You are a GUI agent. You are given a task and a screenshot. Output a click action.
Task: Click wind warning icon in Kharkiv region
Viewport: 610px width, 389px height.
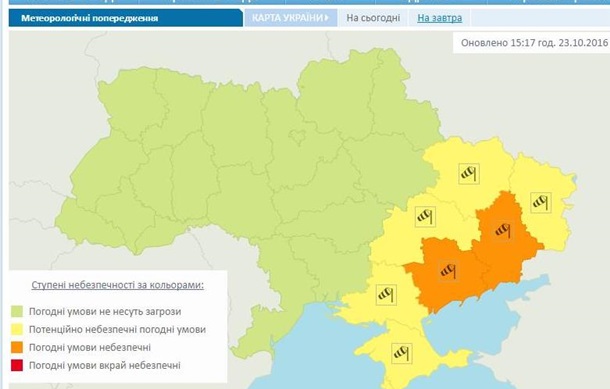(x=469, y=173)
